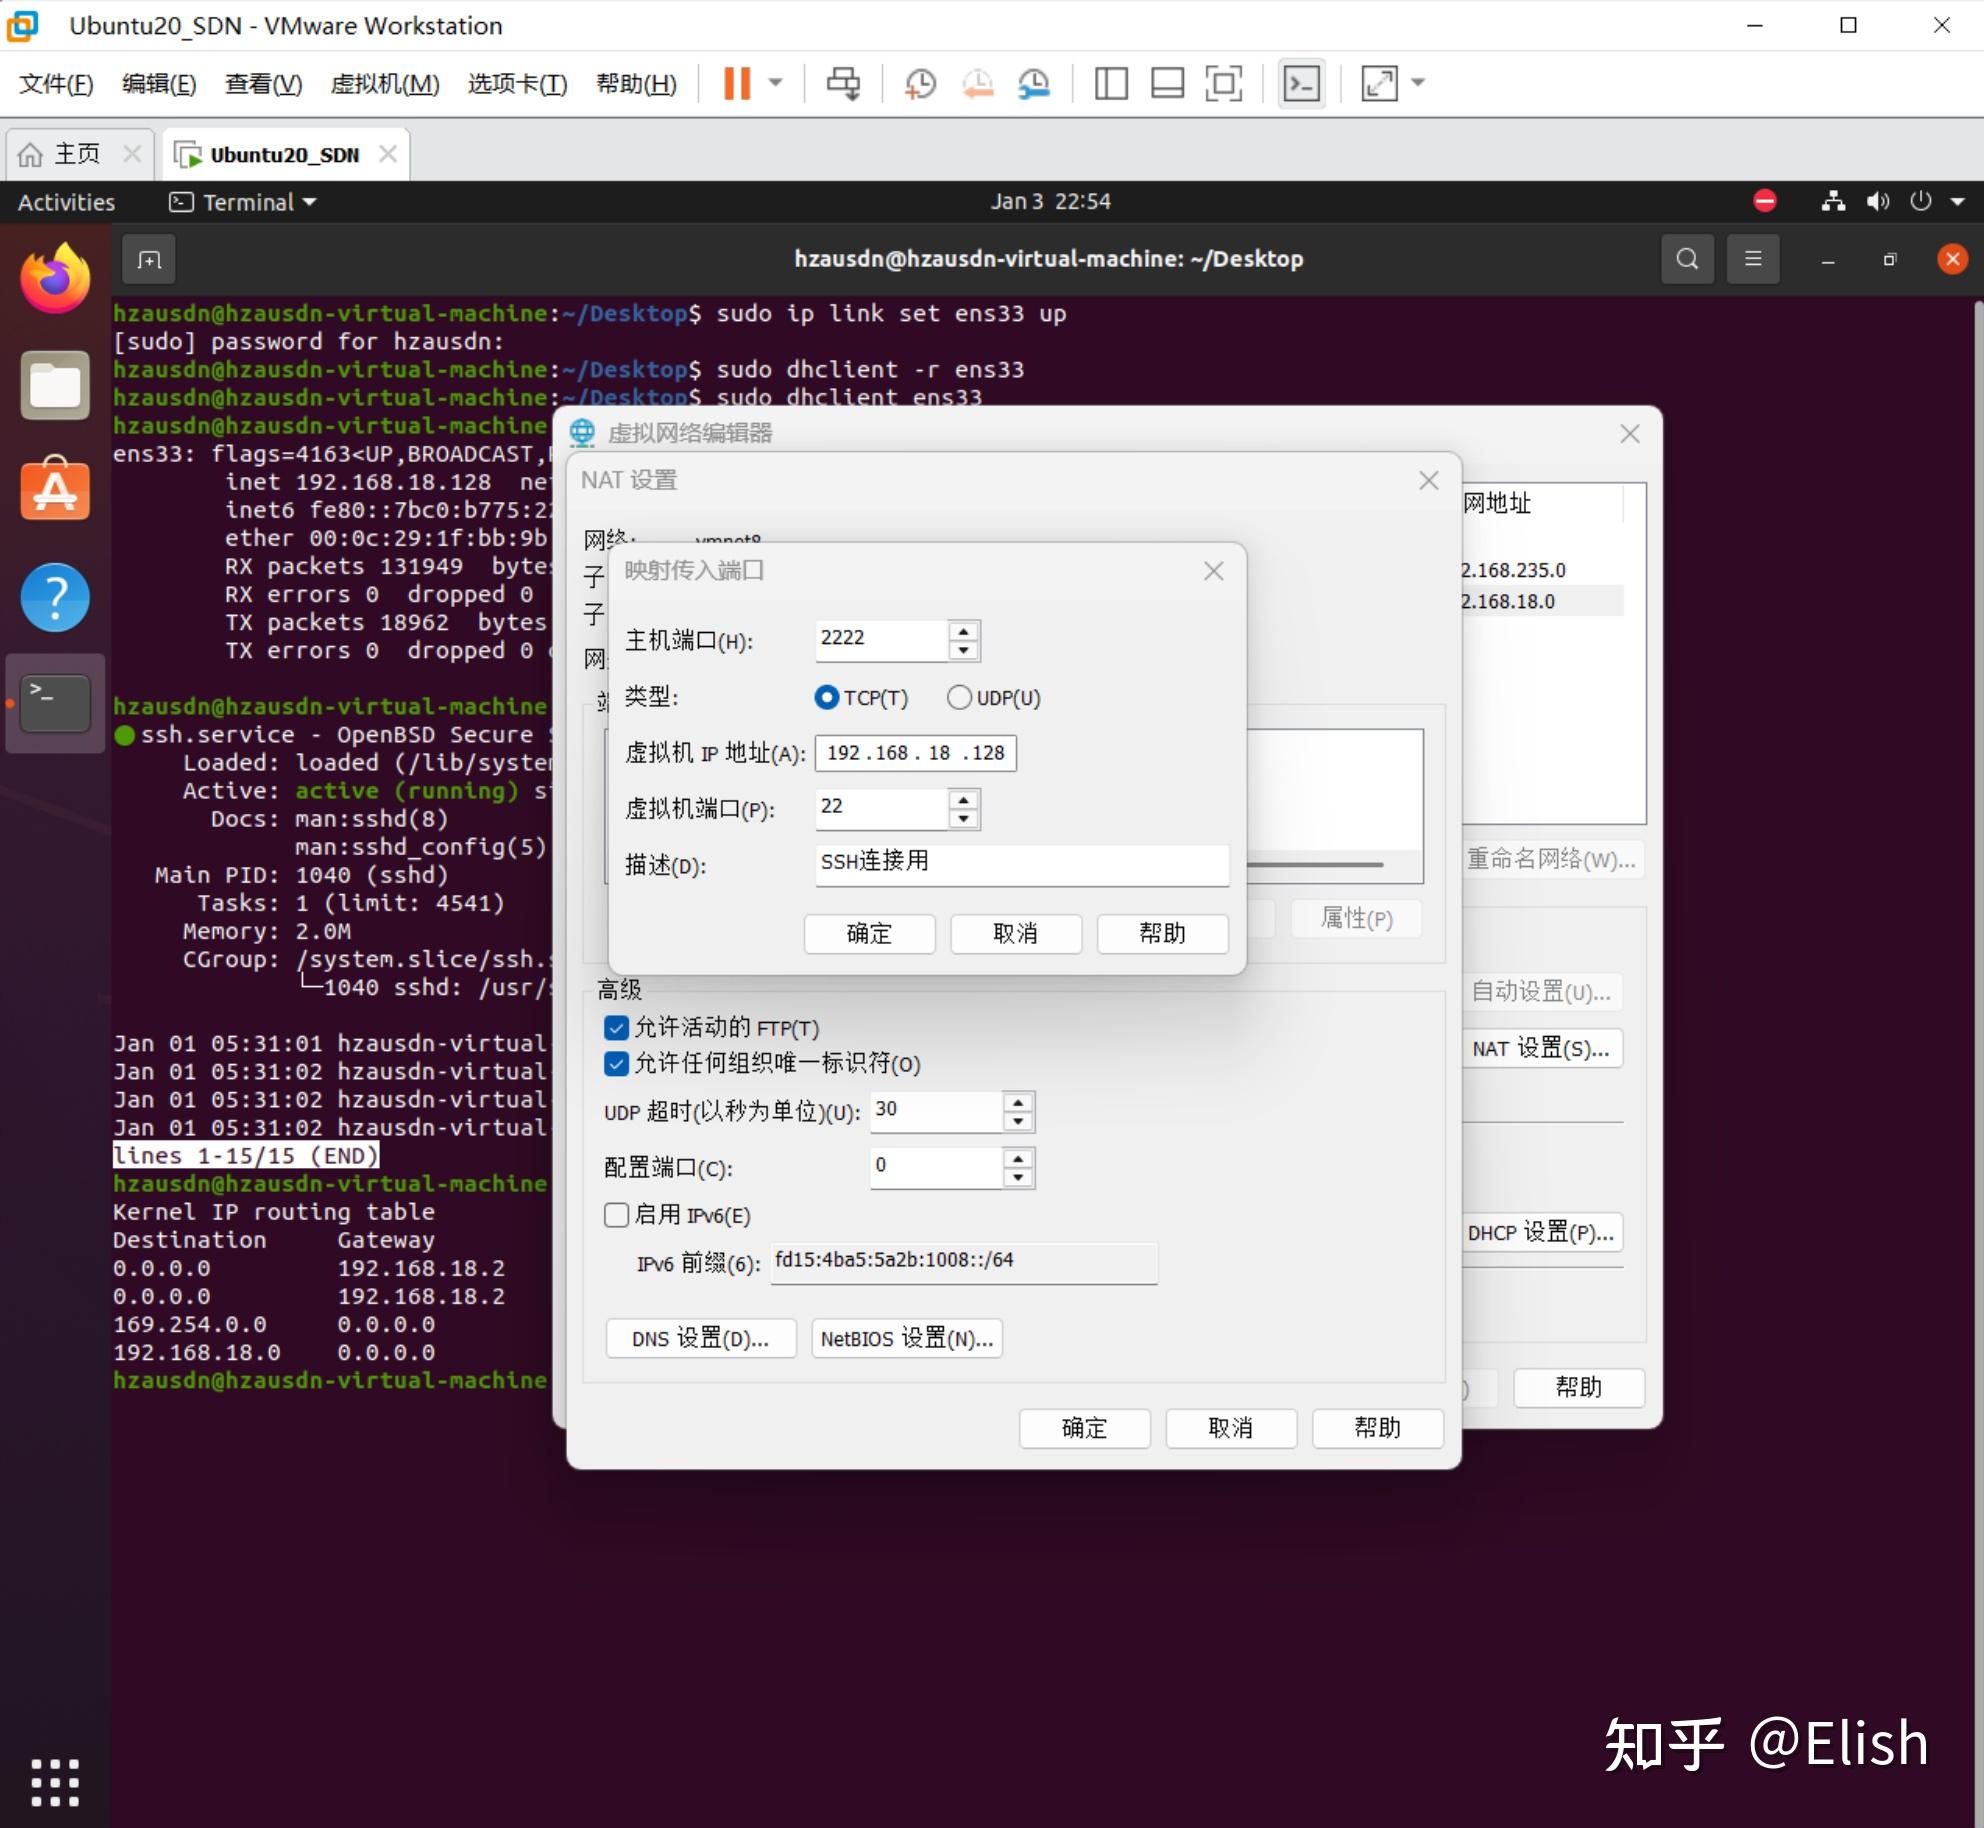Open Ubuntu Software from the dock
1984x1828 pixels.
tap(55, 490)
